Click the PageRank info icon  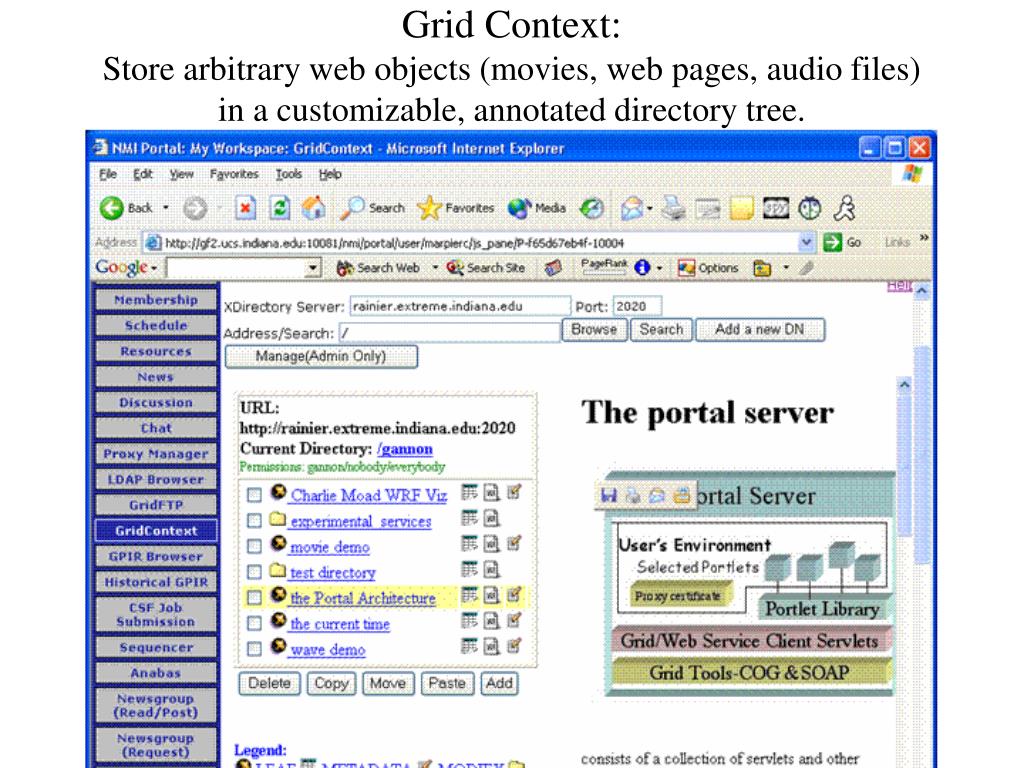coord(643,268)
